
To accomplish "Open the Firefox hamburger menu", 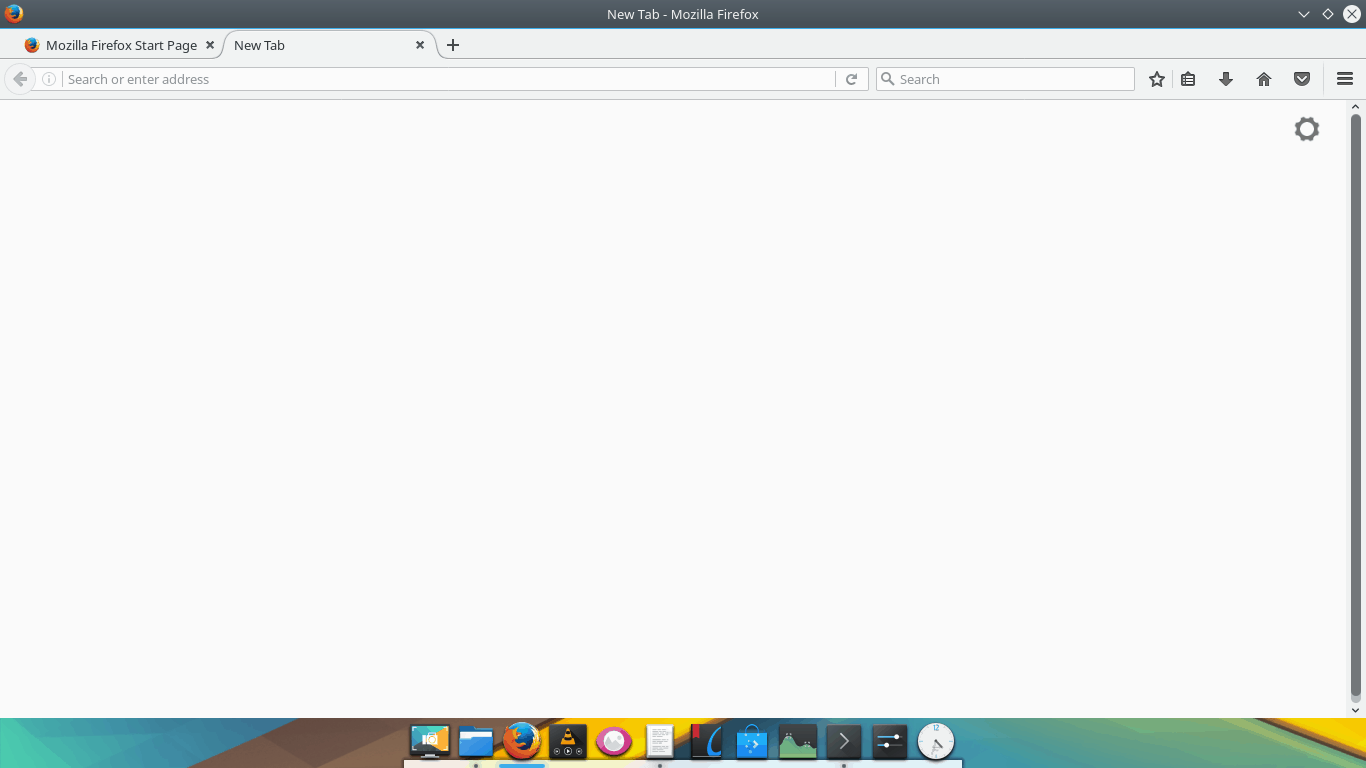I will pyautogui.click(x=1345, y=79).
